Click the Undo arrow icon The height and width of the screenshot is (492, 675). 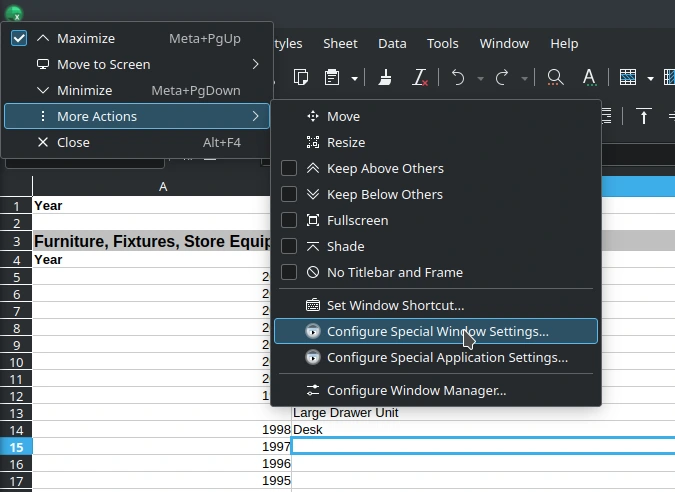coord(458,78)
